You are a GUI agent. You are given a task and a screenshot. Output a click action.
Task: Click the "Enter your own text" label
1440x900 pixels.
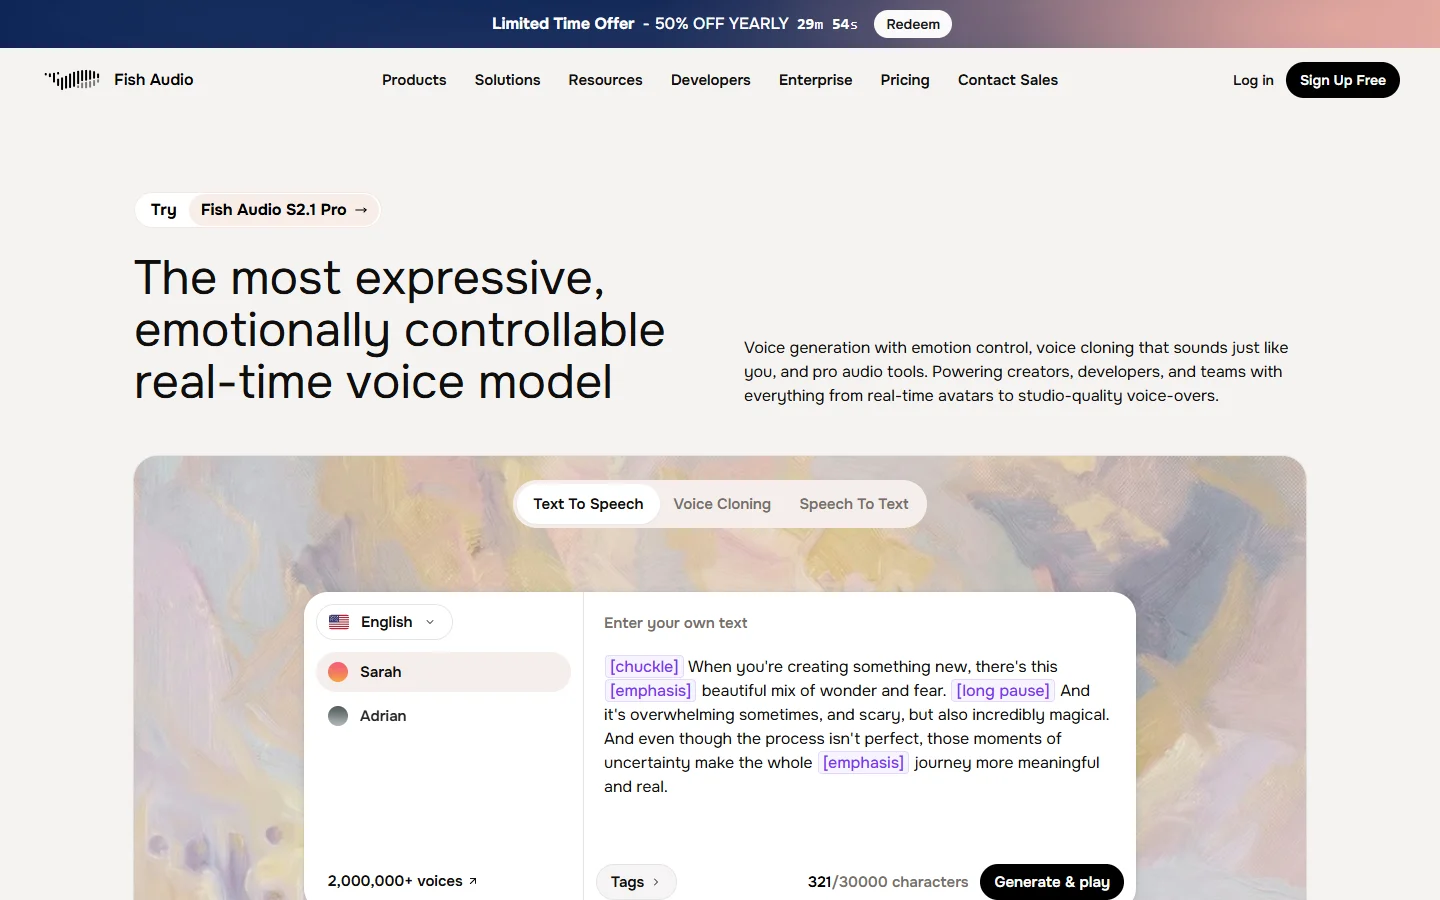[675, 623]
